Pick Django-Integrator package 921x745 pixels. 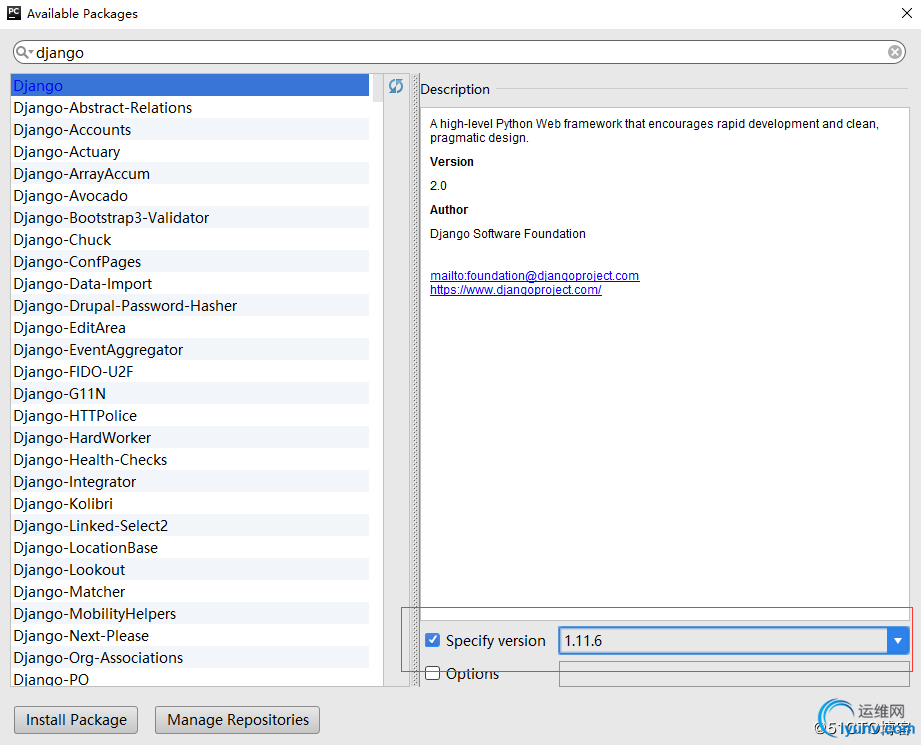(190, 482)
